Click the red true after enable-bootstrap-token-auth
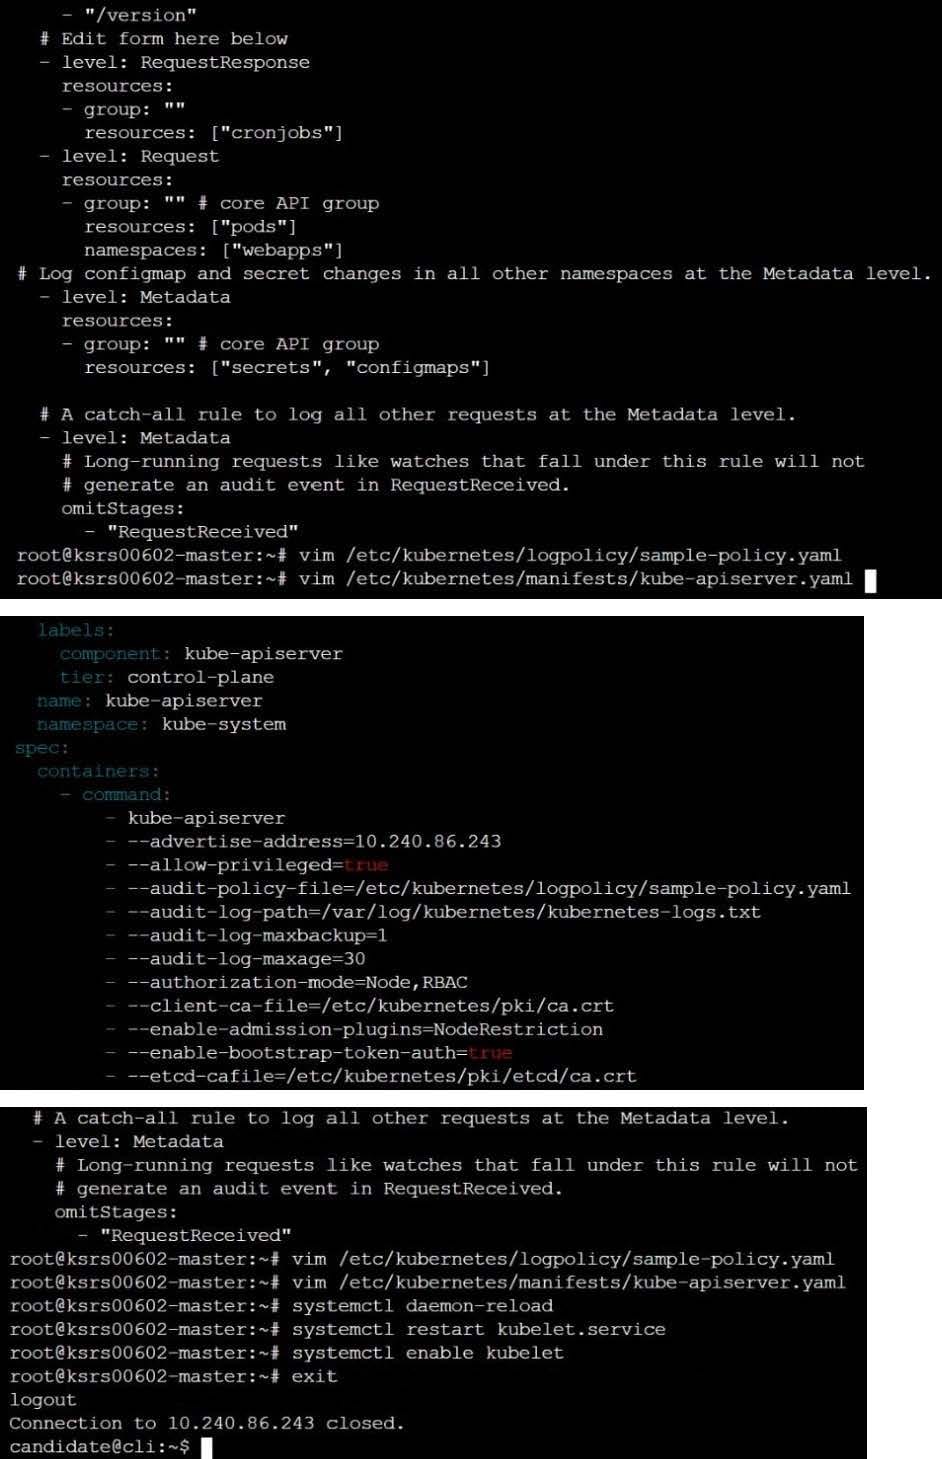 pos(490,1053)
